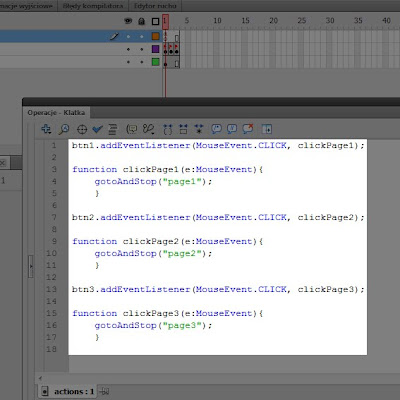Image resolution: width=400 pixels, height=400 pixels.
Task: Click the purple layer outline color swatch
Action: (x=155, y=49)
